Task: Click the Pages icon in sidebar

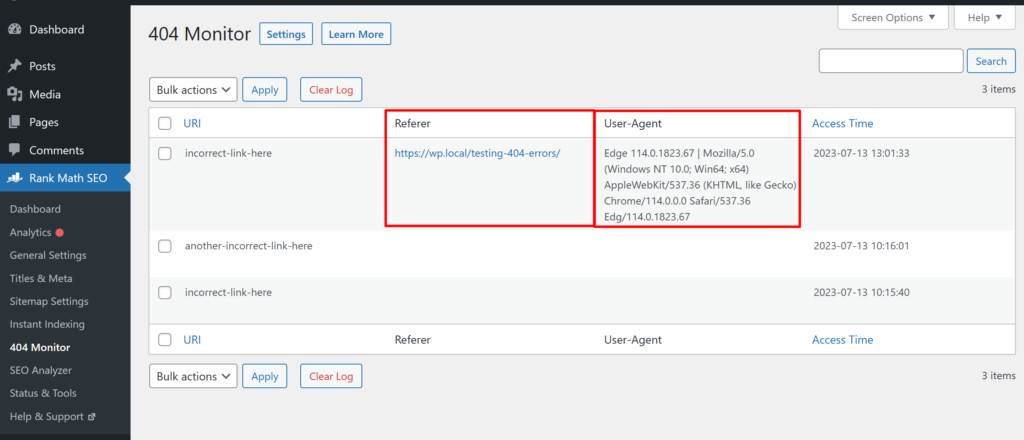Action: [14, 122]
